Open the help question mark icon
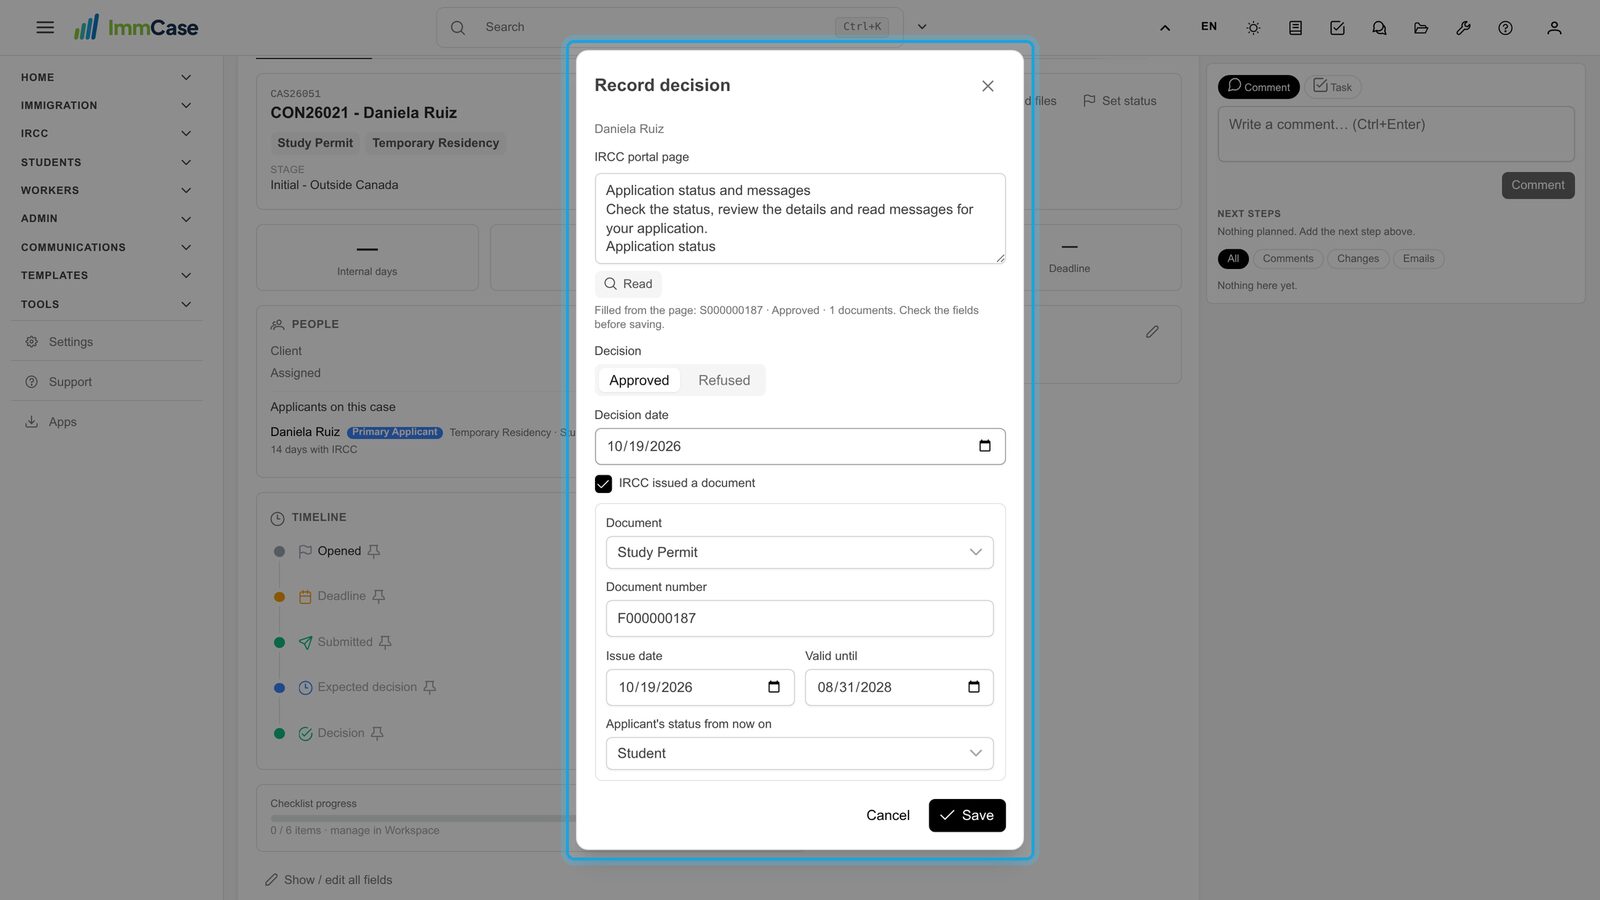Screen dimensions: 1600x900 click(x=1505, y=28)
